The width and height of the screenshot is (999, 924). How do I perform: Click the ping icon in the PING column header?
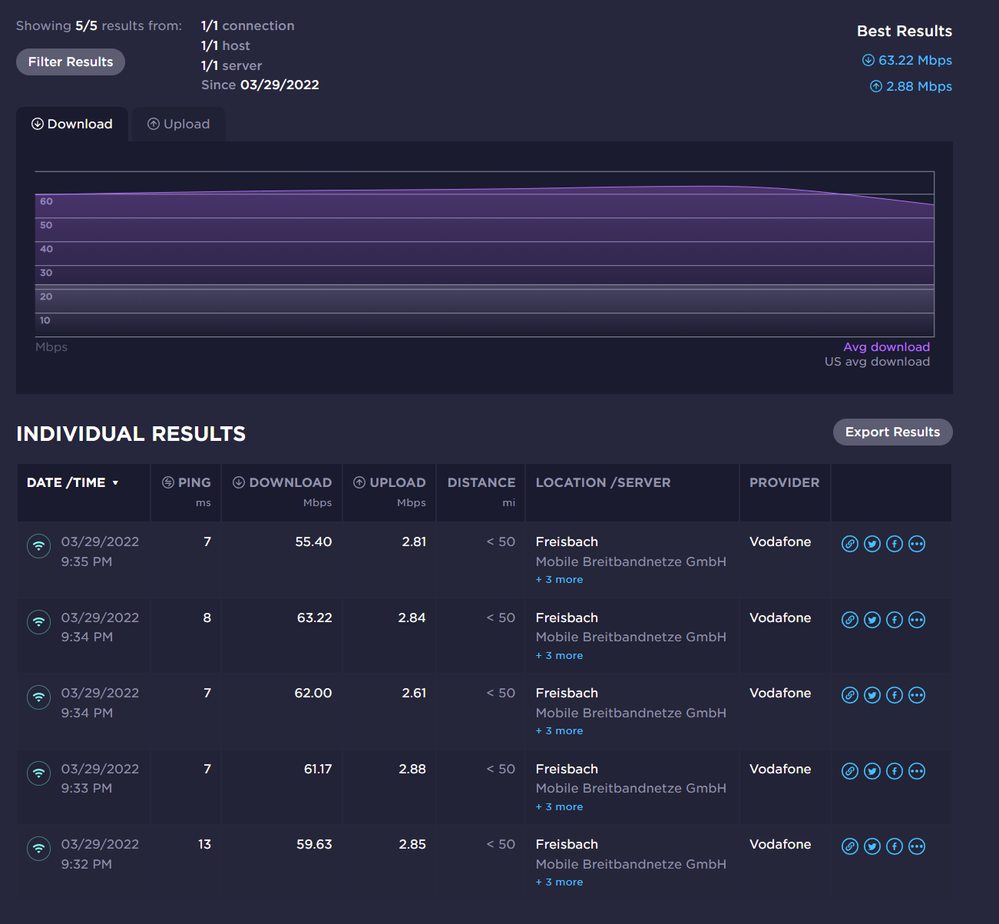(170, 481)
